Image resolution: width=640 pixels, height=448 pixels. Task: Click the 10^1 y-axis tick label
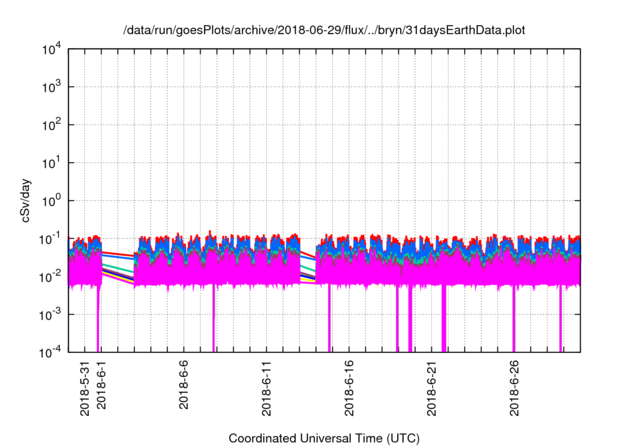[x=52, y=163]
